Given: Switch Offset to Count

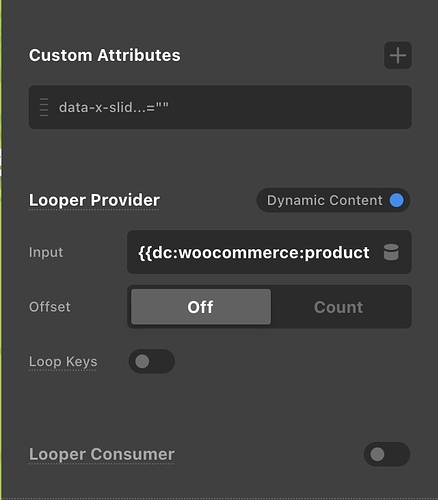Looking at the screenshot, I should pyautogui.click(x=339, y=307).
